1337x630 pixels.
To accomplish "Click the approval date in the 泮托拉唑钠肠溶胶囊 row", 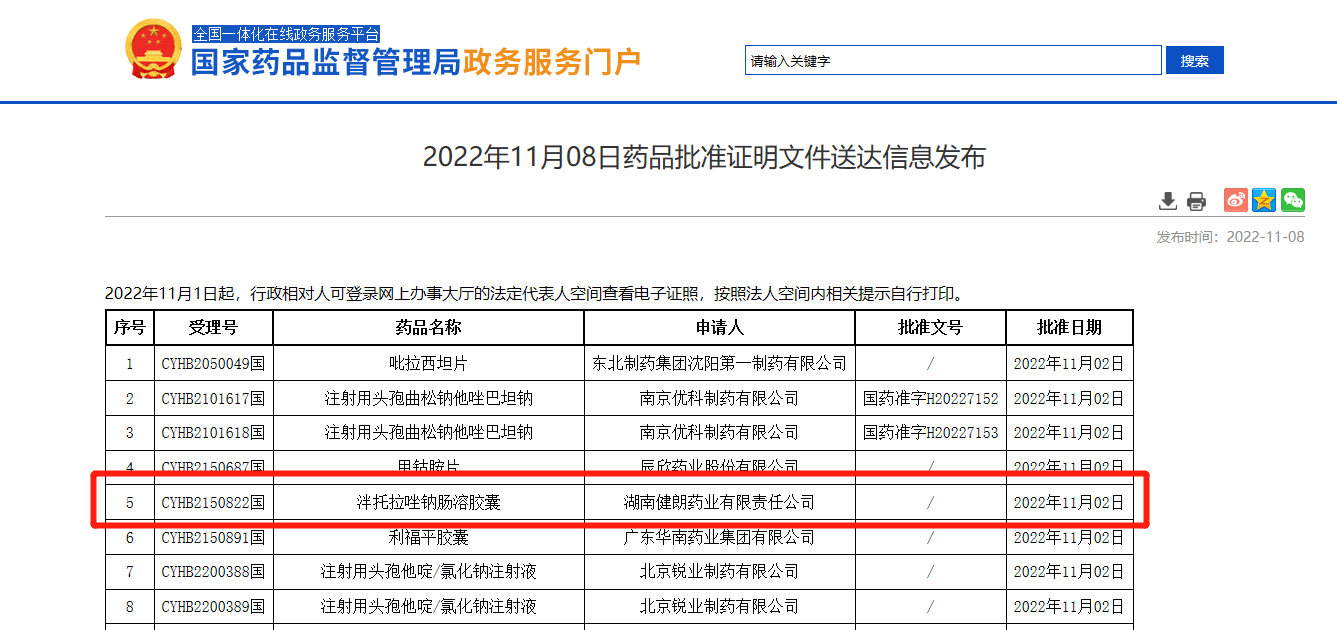I will coord(1069,502).
